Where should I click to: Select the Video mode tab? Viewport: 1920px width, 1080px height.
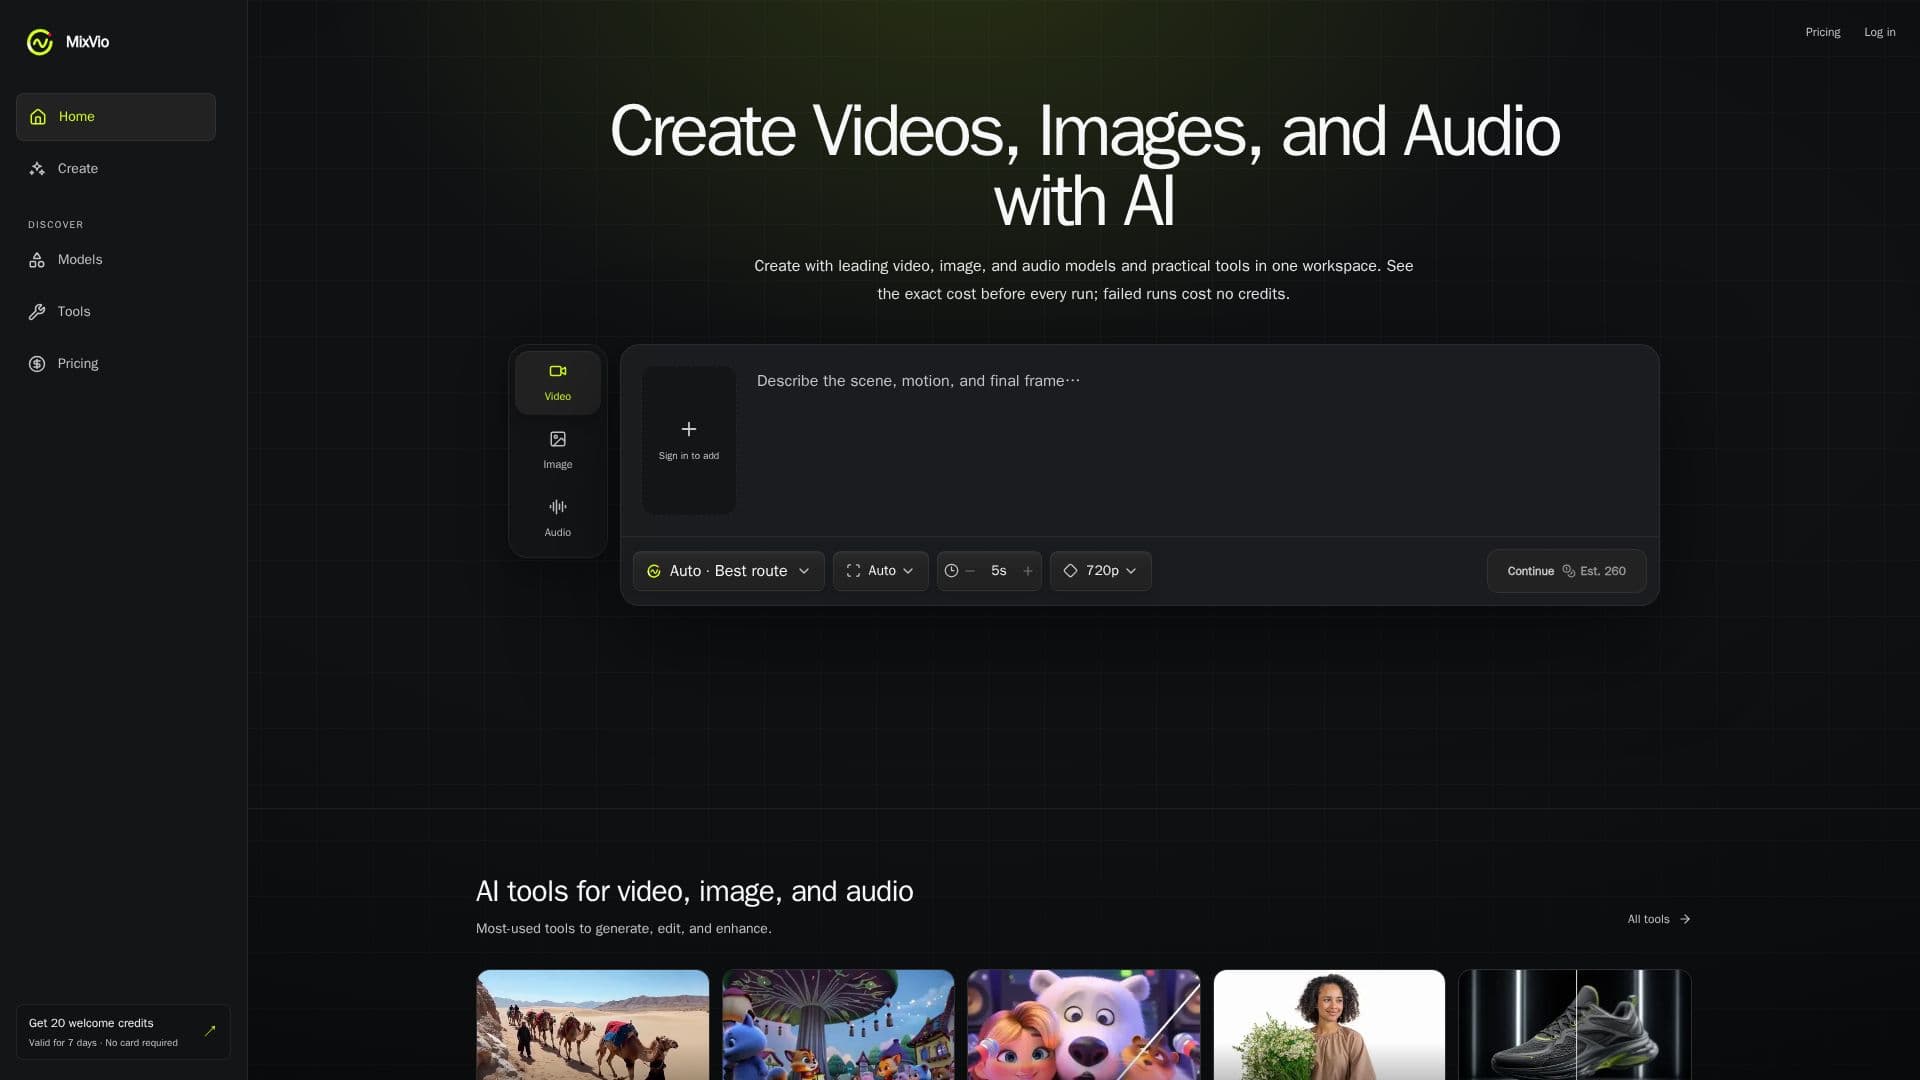[558, 383]
